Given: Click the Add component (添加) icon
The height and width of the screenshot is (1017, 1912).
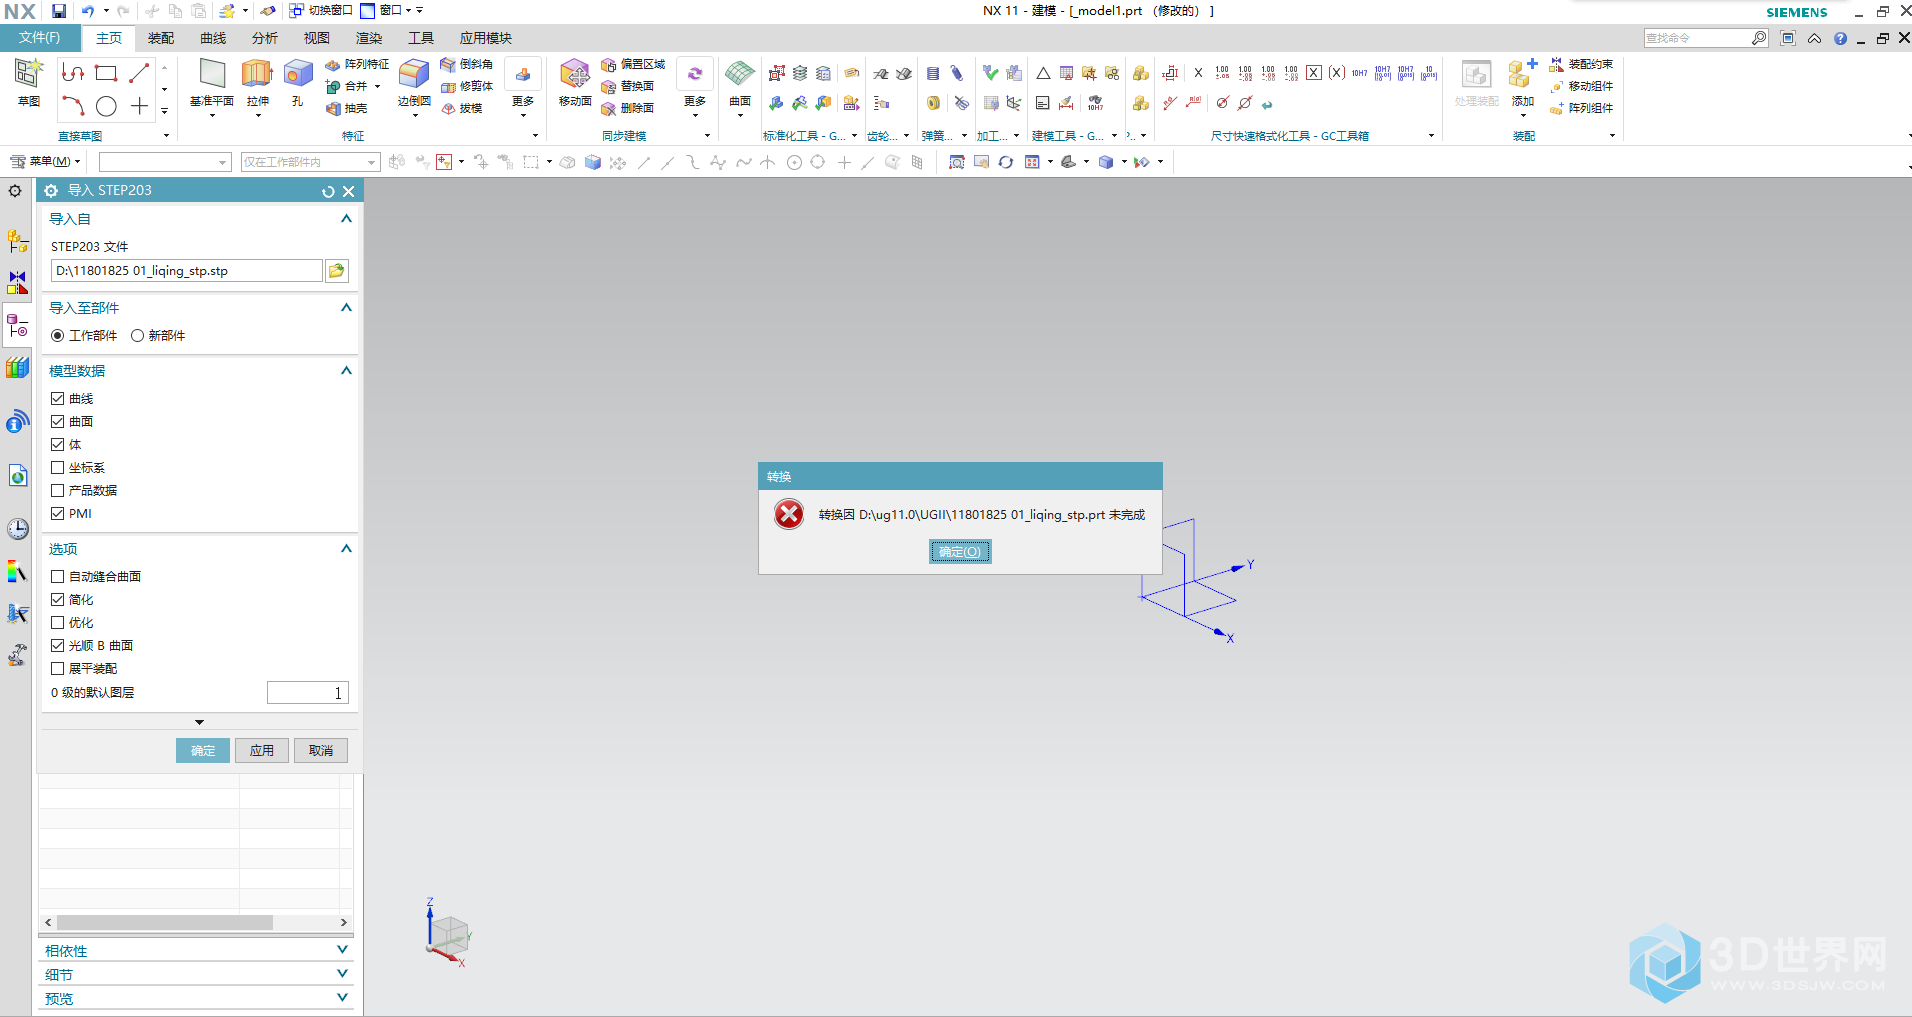Looking at the screenshot, I should [x=1523, y=74].
